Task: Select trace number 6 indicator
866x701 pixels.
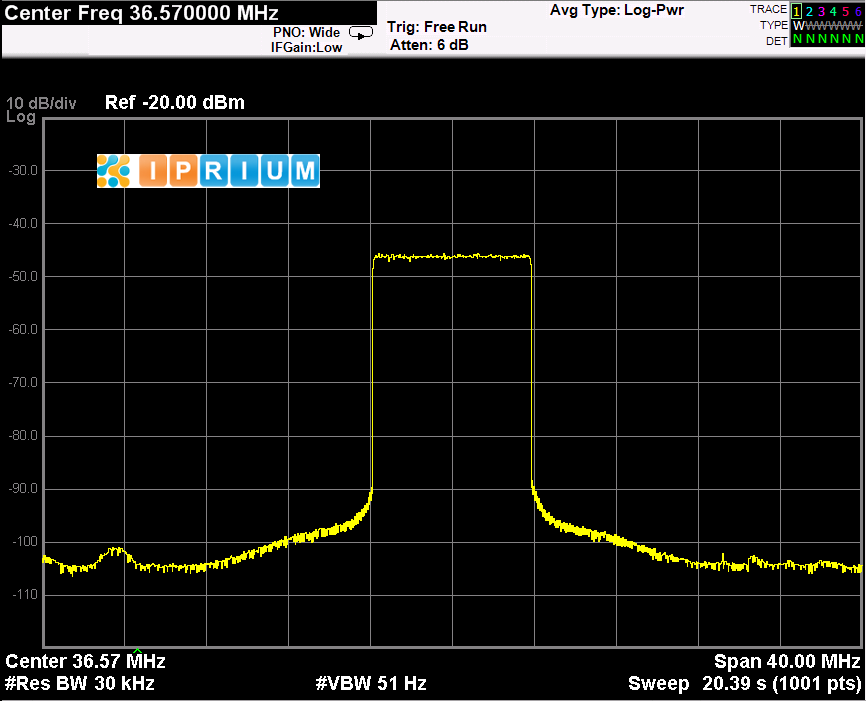Action: (x=858, y=11)
